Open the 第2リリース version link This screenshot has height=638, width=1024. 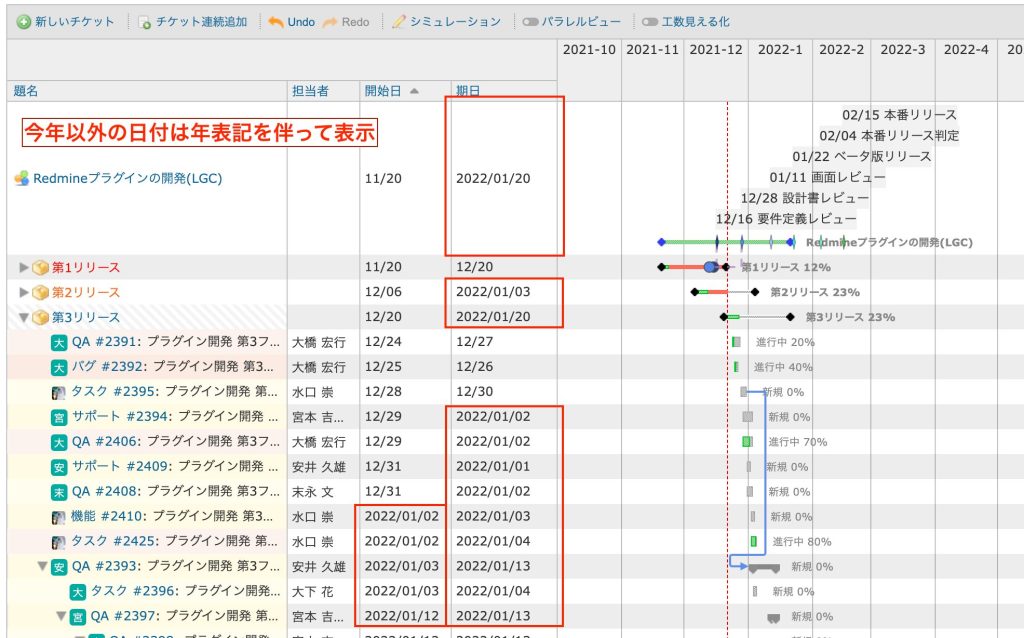click(86, 292)
